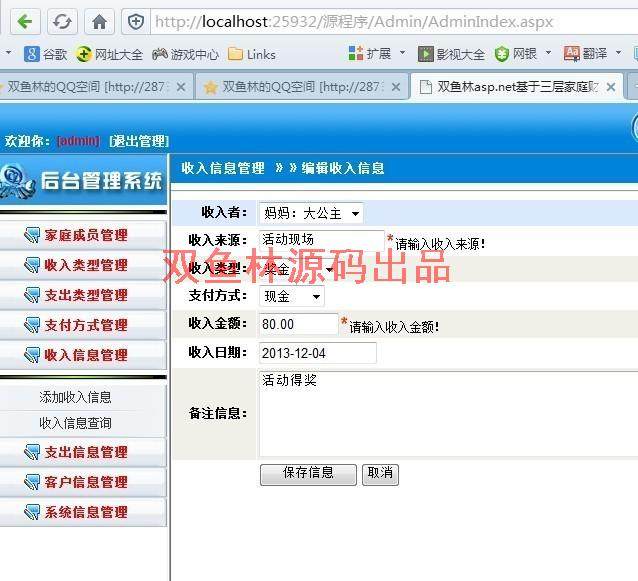Viewport: 638px width, 581px height.
Task: Open the 支付方式 dropdown showing 现金
Action: pos(292,296)
